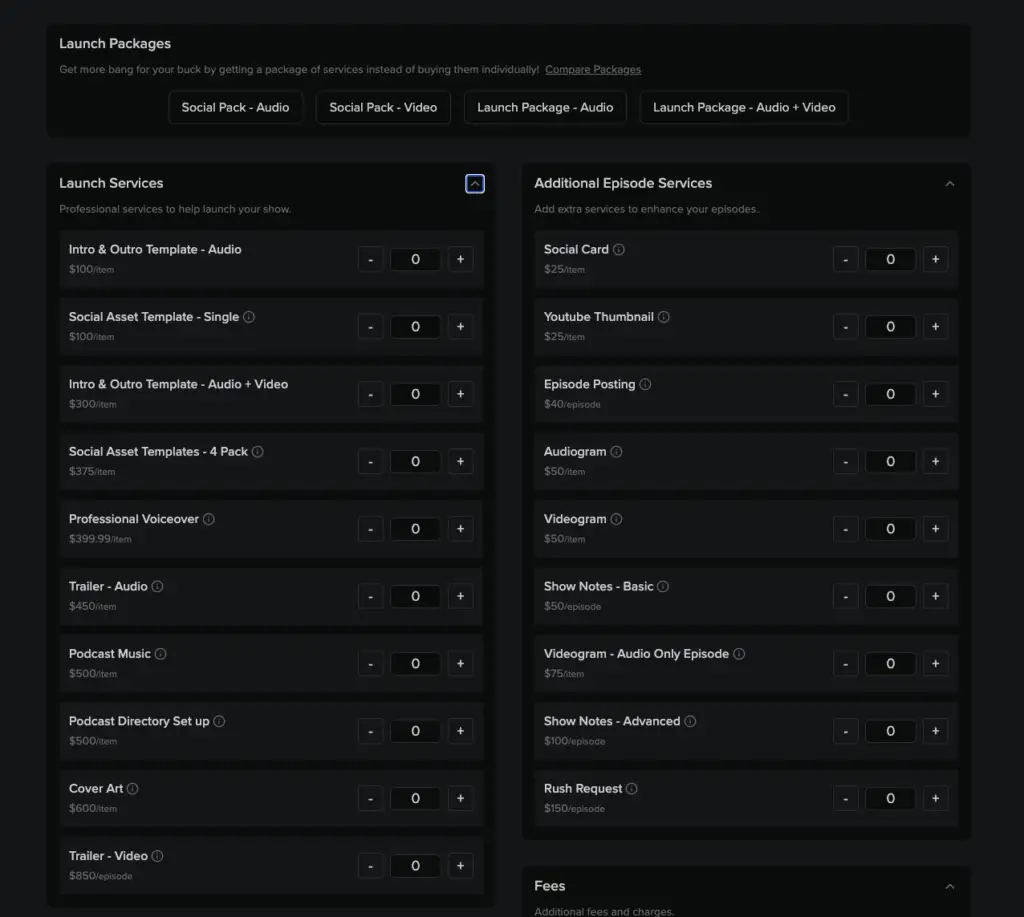Click info icon next to Audiogram
The width and height of the screenshot is (1024, 917).
point(616,452)
